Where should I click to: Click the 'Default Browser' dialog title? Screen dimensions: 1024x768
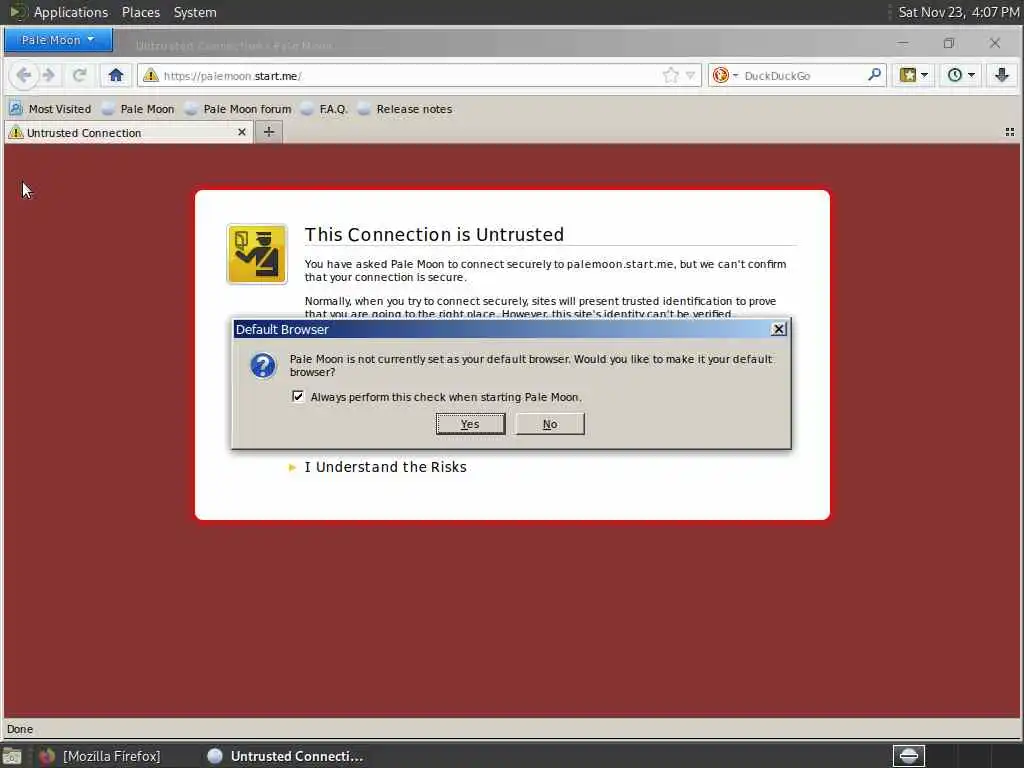282,330
